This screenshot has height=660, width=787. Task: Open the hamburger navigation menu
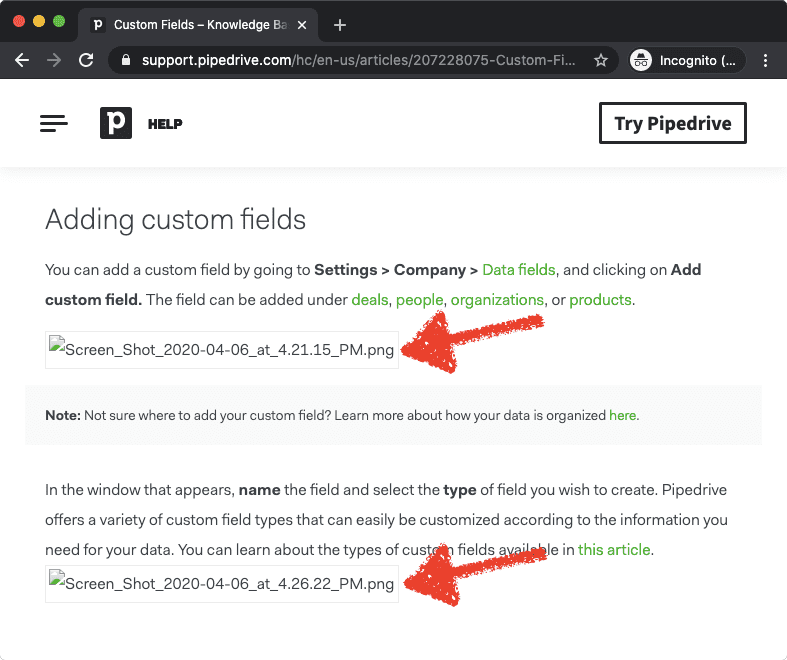click(x=54, y=123)
